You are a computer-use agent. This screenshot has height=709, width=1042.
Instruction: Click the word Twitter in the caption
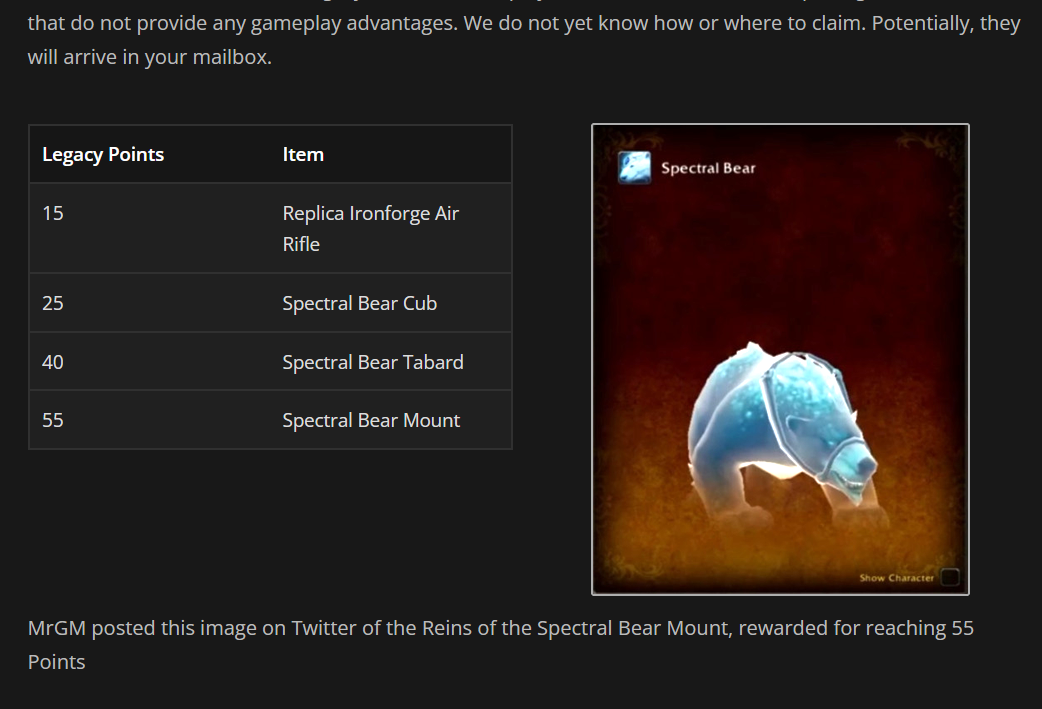pos(323,628)
